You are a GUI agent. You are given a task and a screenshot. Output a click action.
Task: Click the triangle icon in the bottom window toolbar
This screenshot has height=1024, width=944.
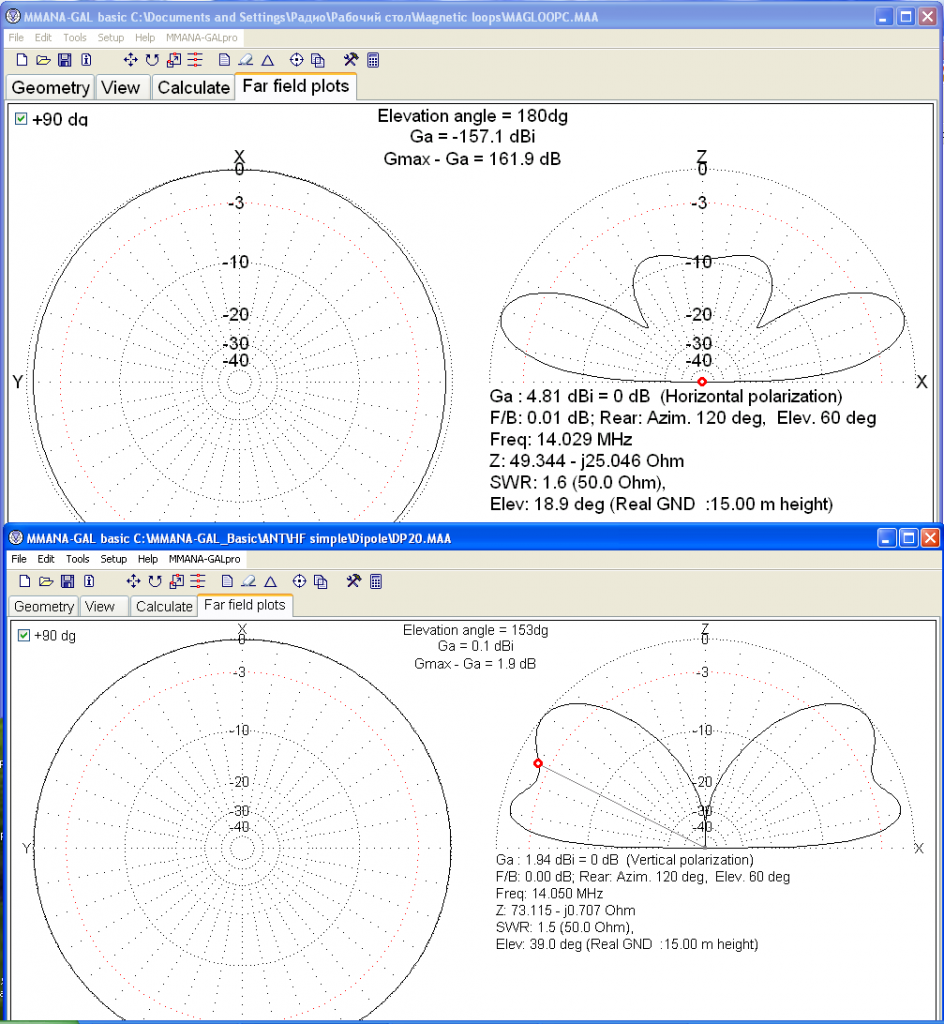pos(268,581)
